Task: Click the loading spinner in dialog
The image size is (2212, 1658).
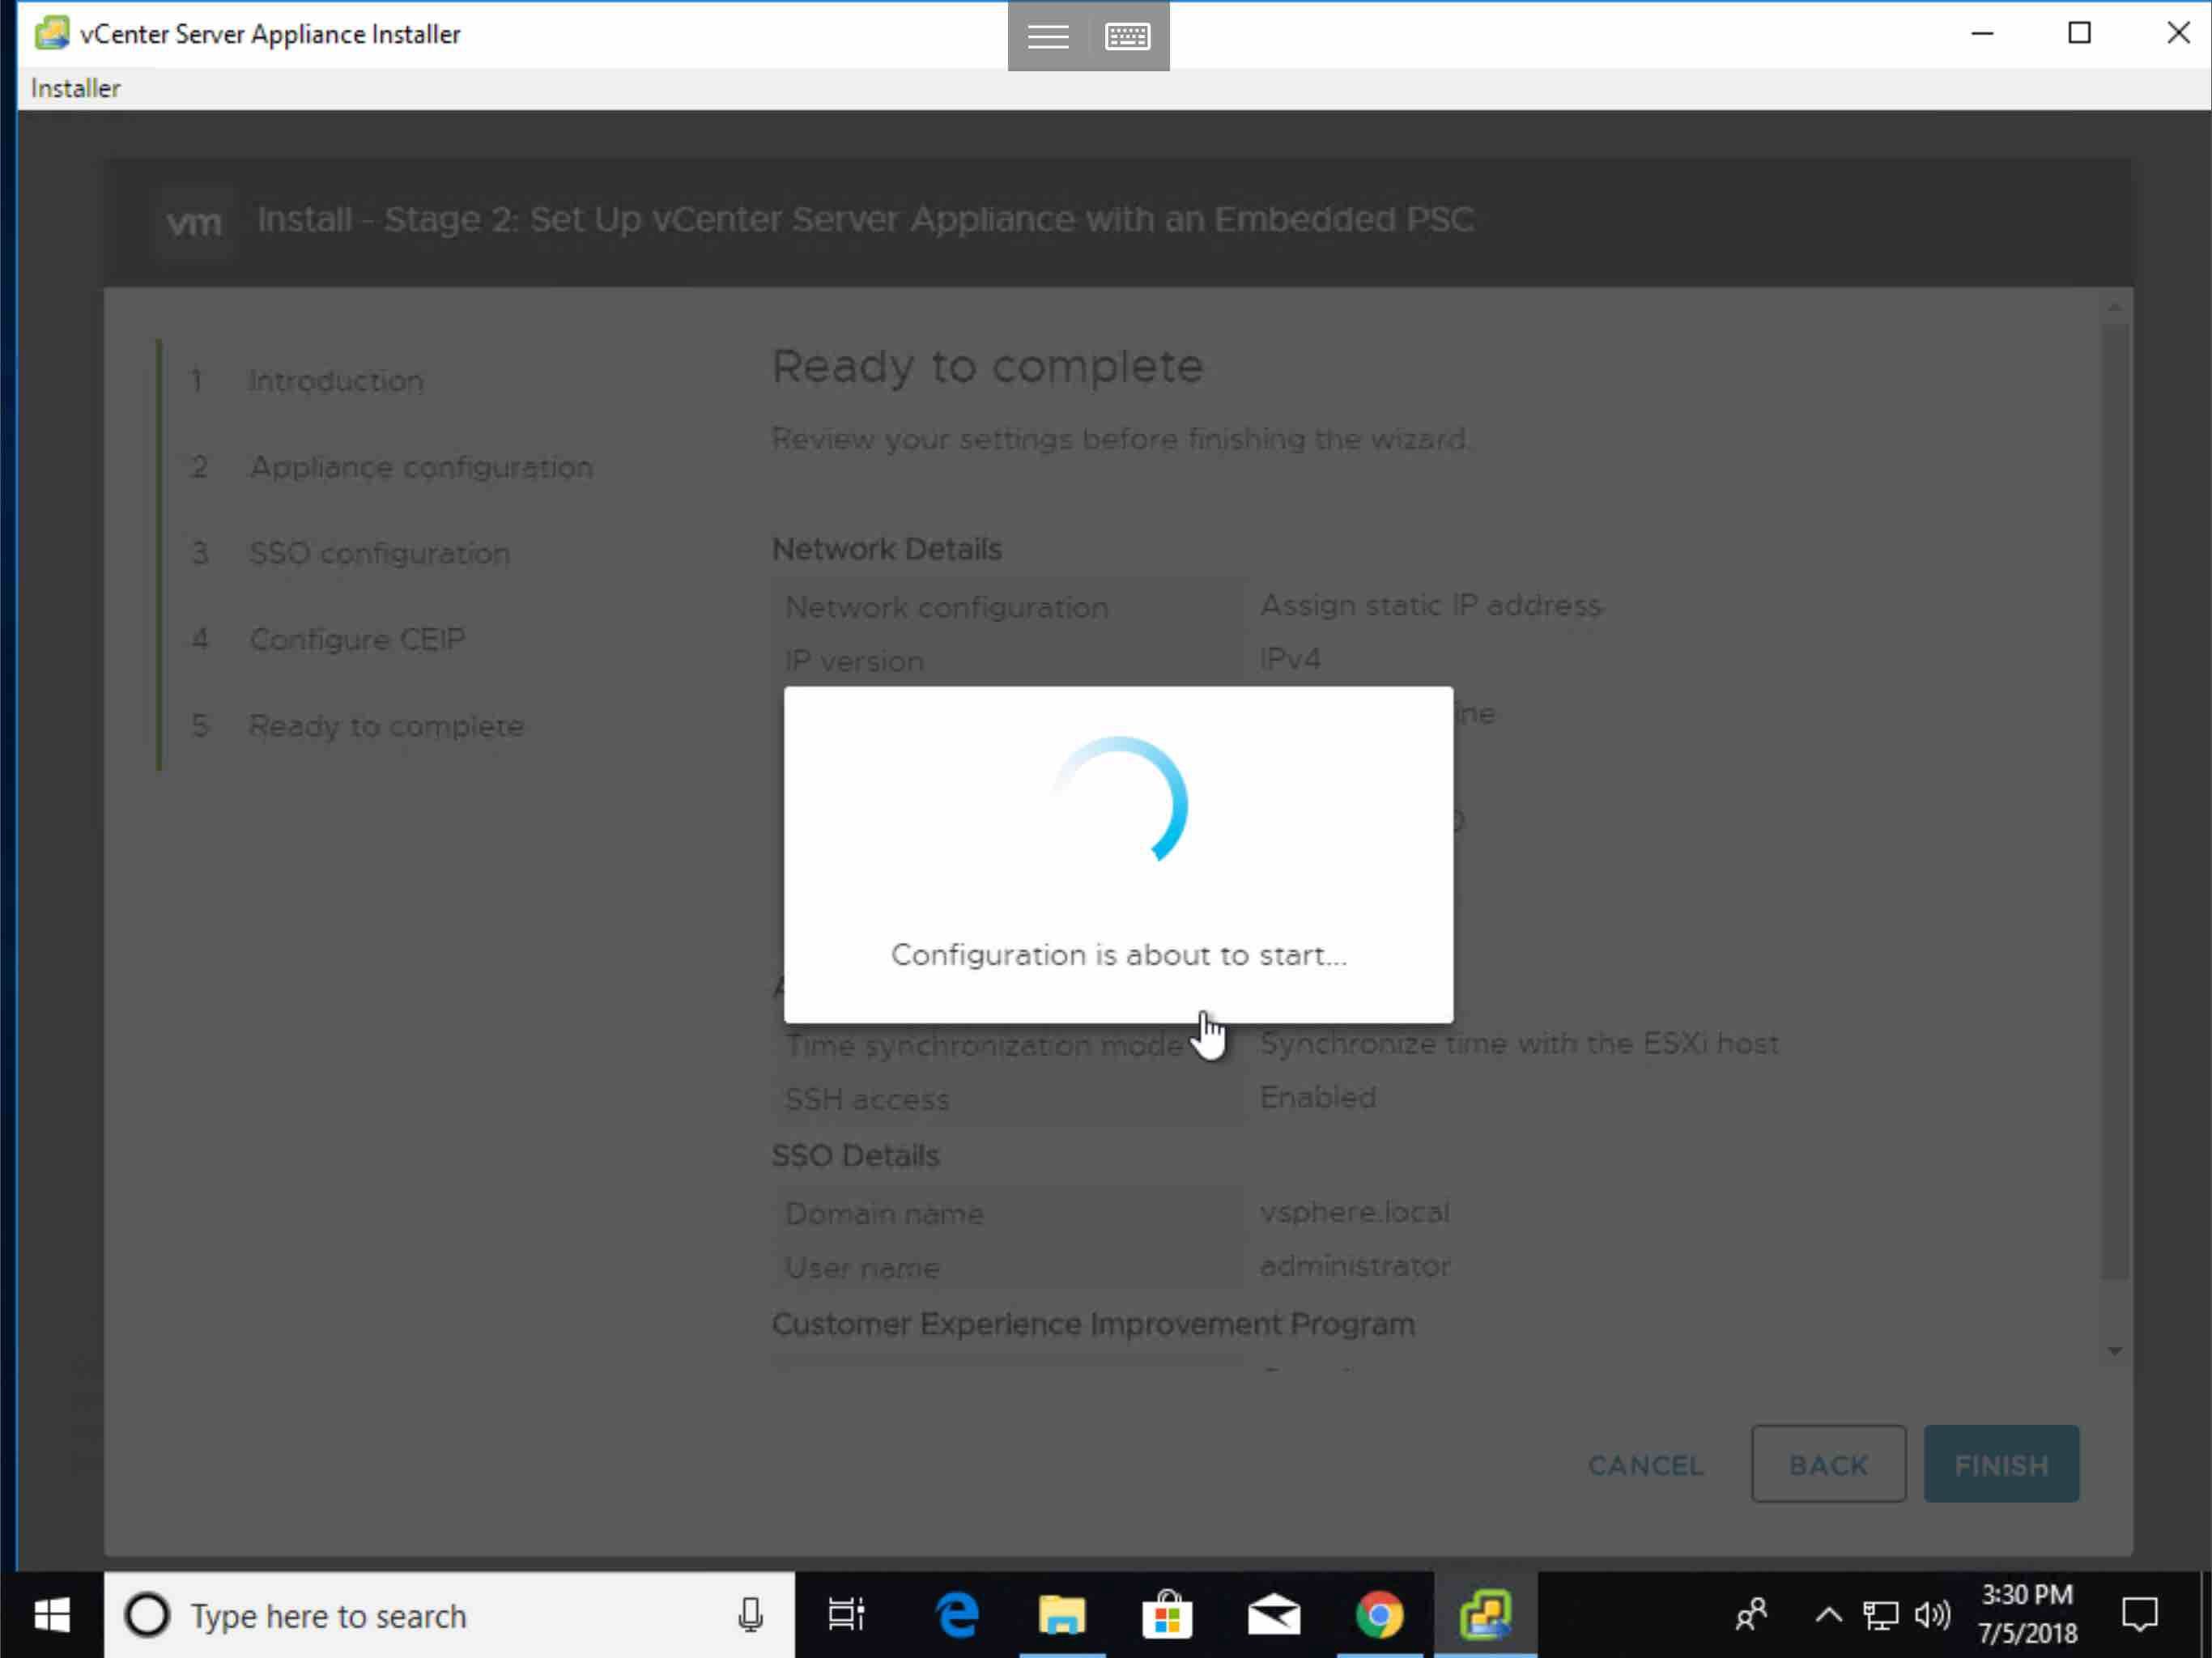Action: click(1120, 800)
